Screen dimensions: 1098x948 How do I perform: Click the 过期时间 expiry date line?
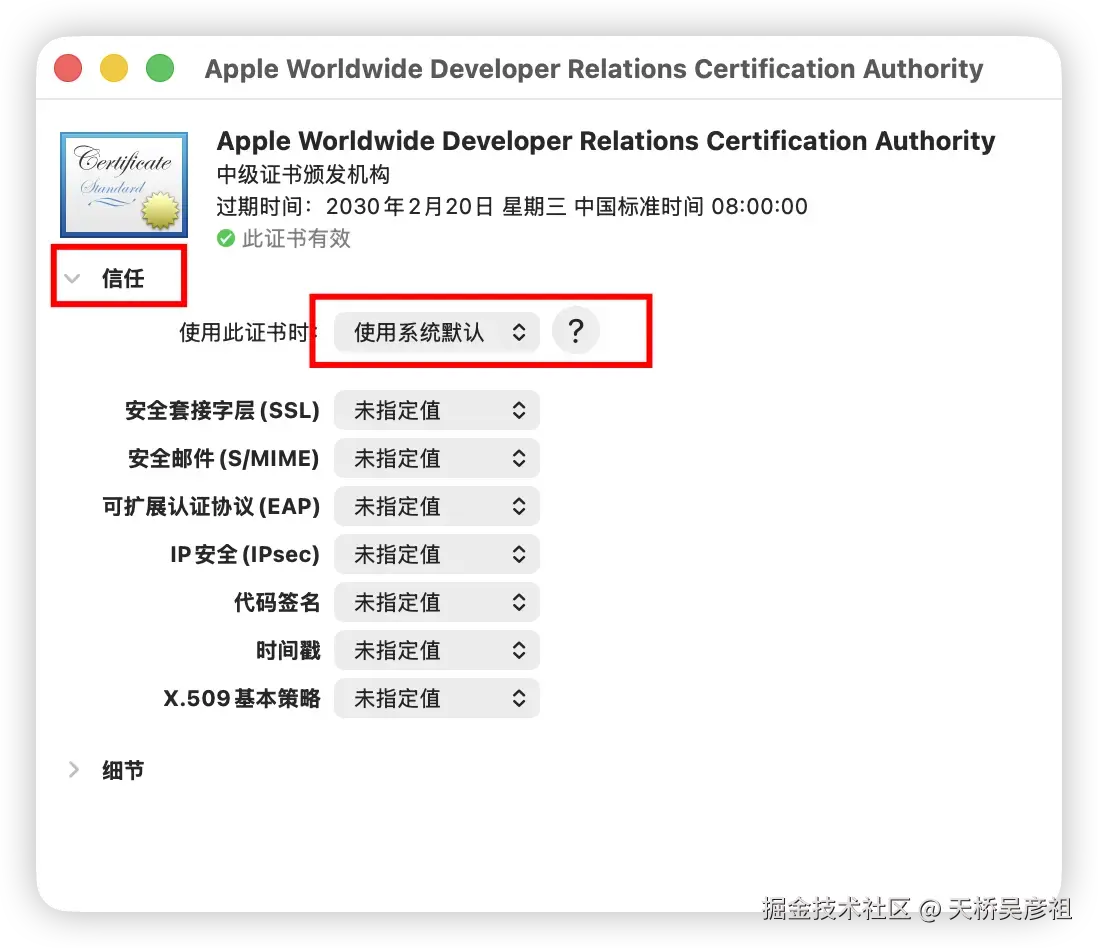(512, 207)
